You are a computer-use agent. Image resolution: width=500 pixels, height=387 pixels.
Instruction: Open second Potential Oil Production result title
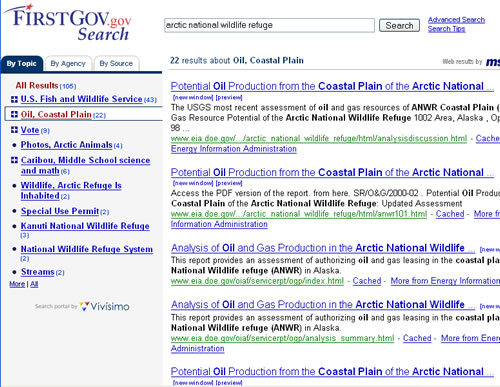332,172
